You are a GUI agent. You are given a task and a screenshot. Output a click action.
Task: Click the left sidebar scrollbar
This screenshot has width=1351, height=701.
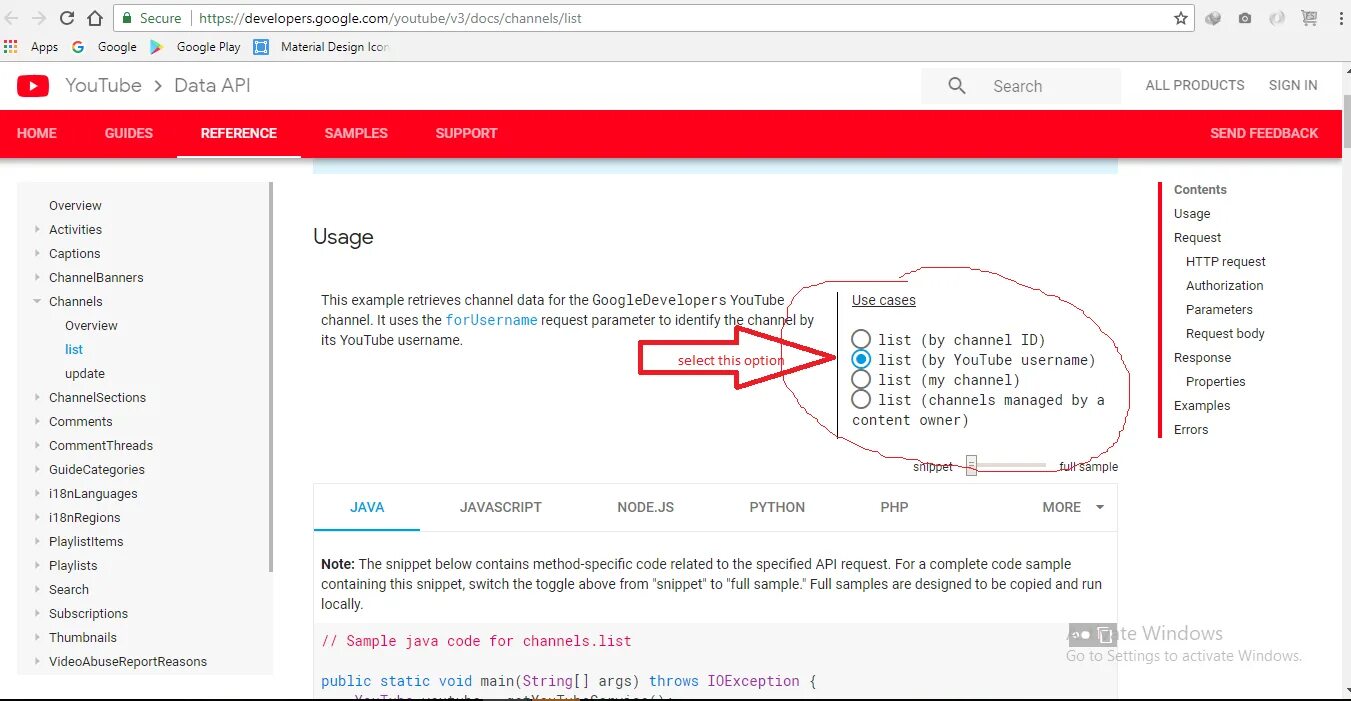[x=270, y=376]
